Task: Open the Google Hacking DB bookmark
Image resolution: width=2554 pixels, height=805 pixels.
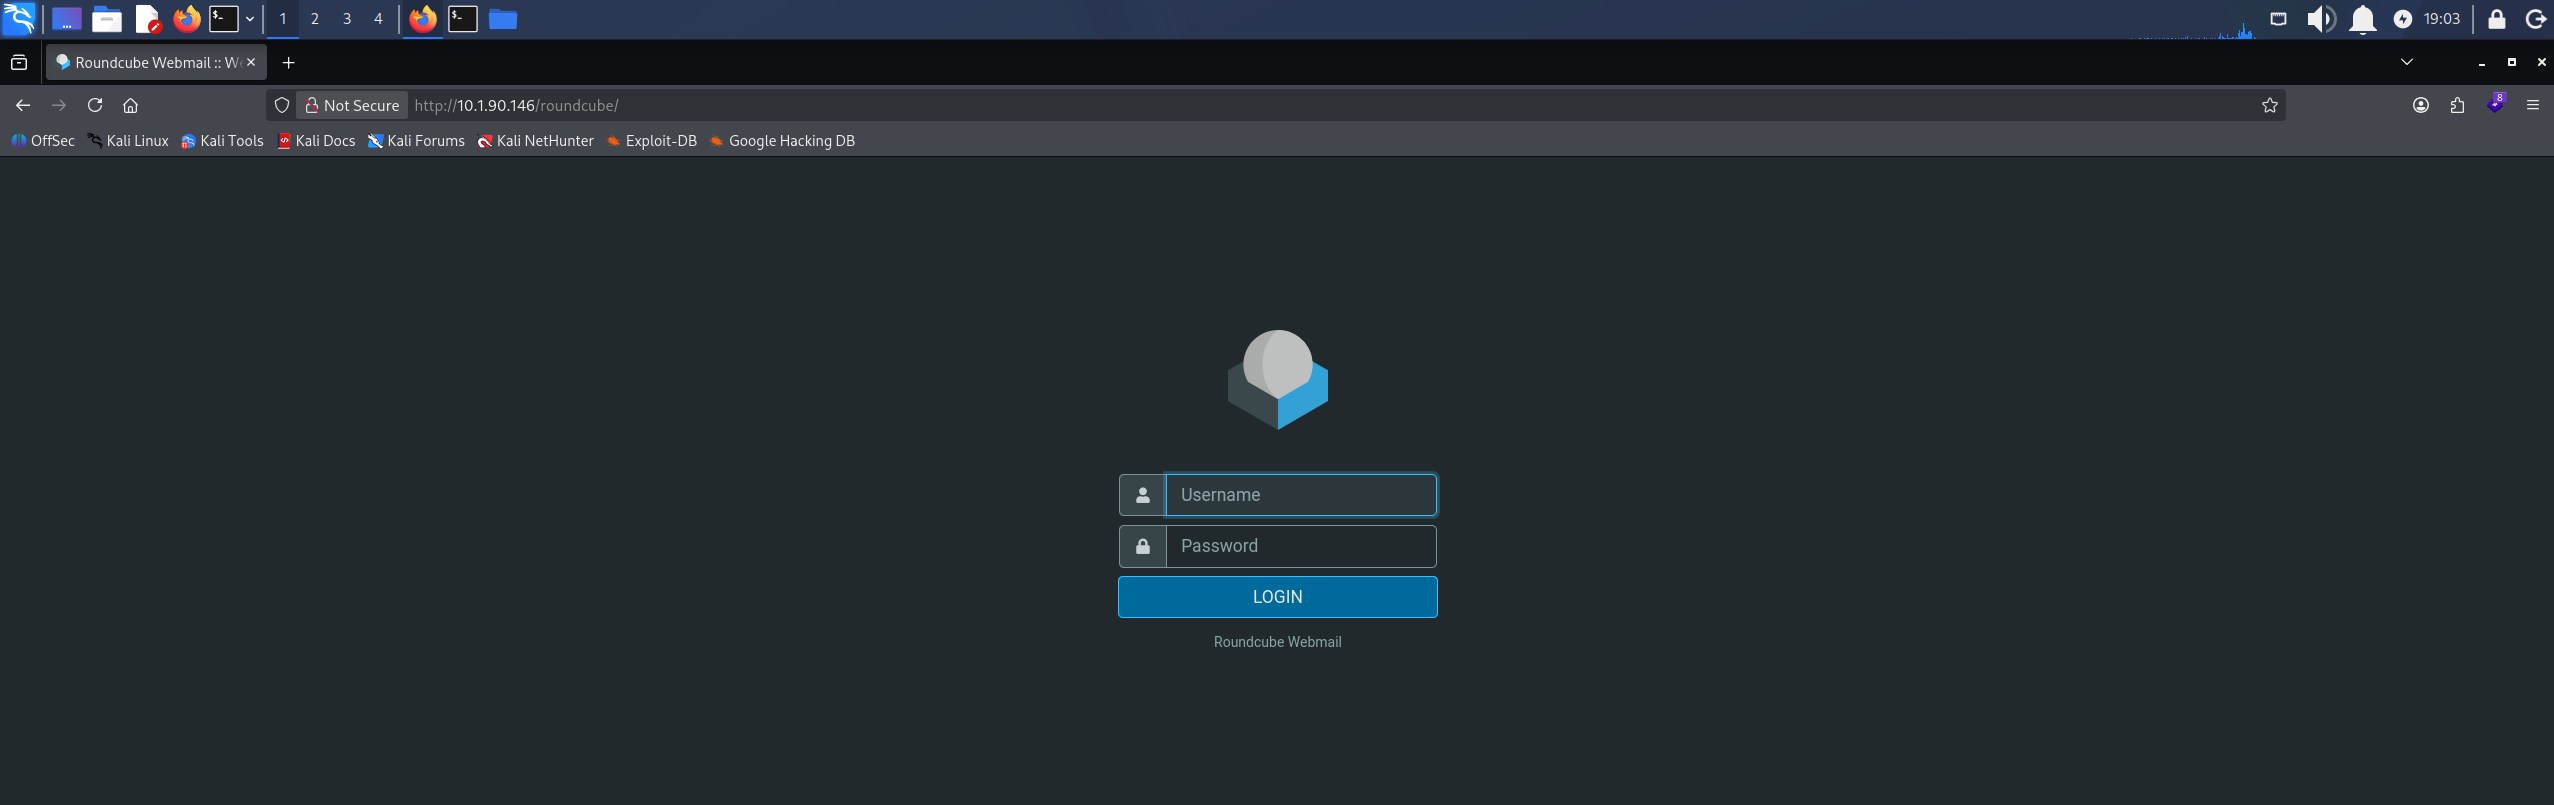Action: 782,141
